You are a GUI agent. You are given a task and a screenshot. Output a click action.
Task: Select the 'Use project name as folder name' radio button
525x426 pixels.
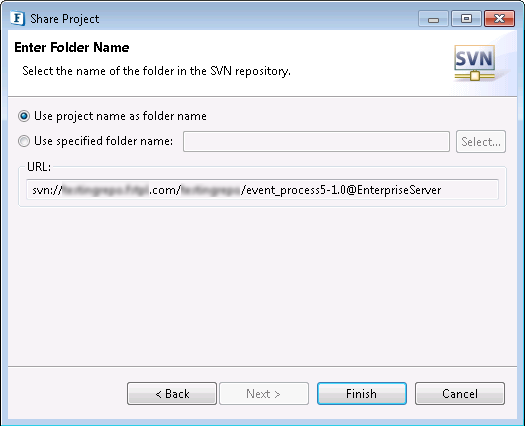point(24,116)
